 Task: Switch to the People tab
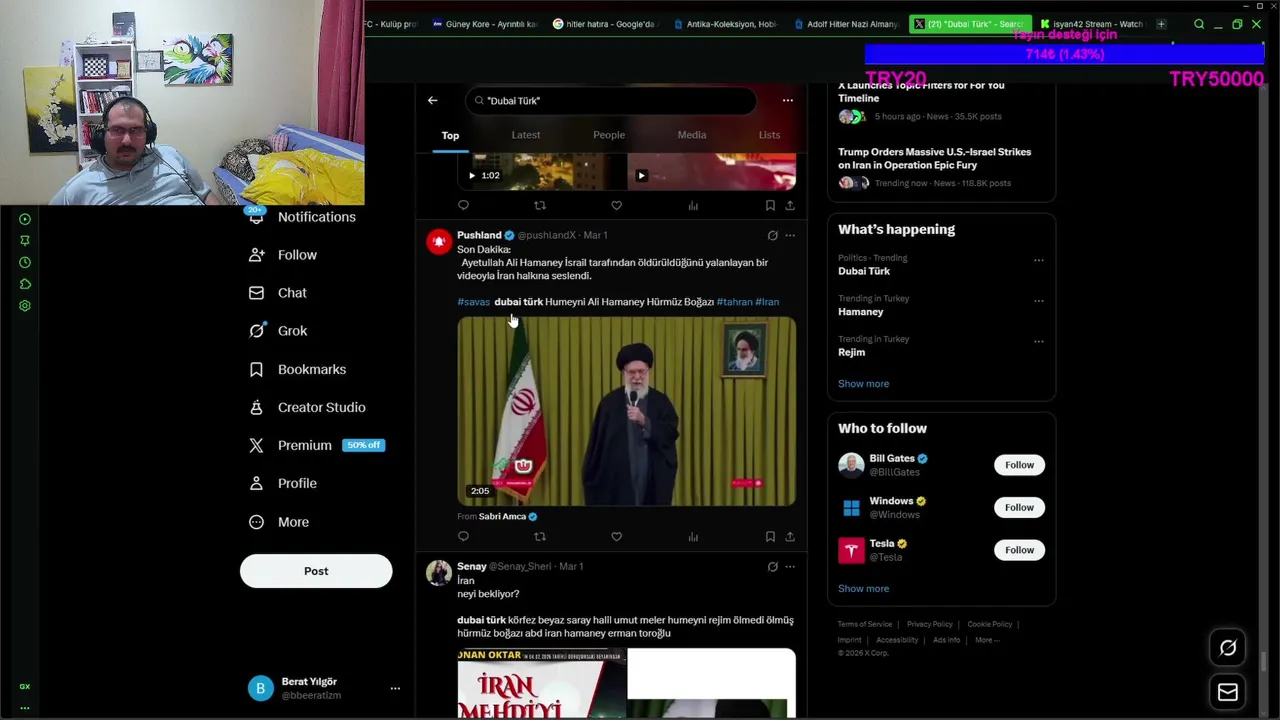tap(609, 135)
